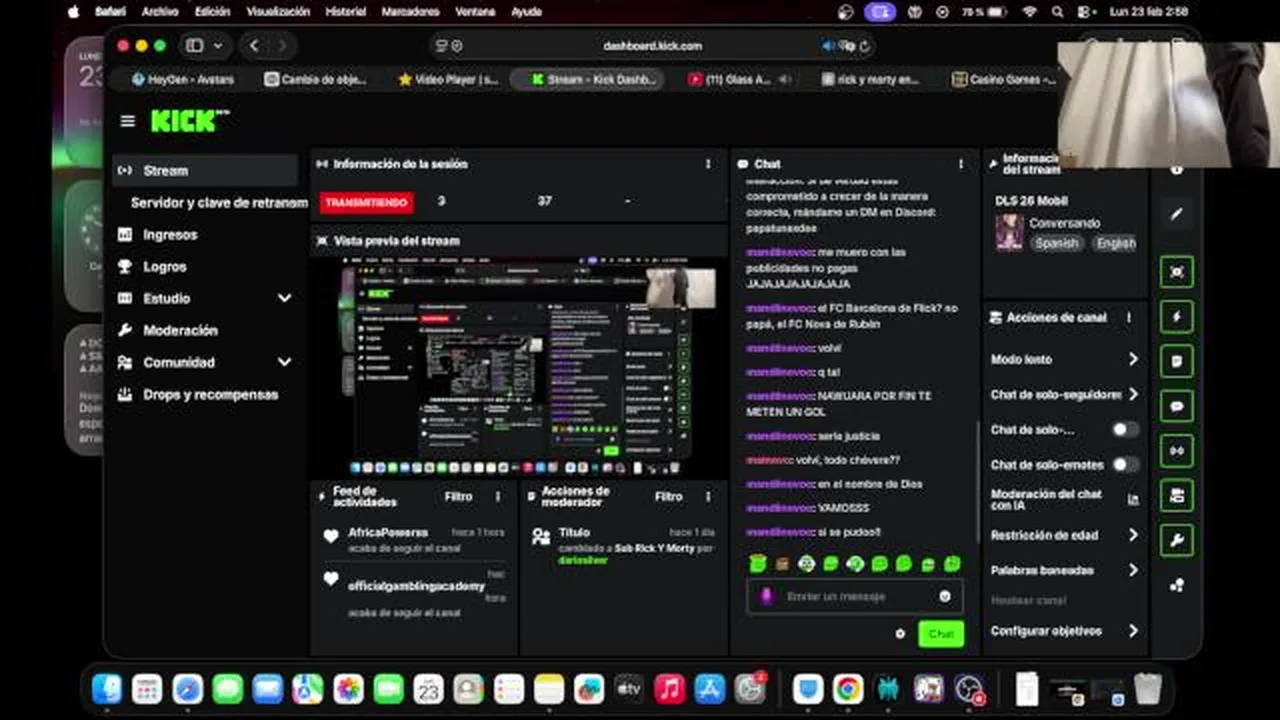Image resolution: width=1280 pixels, height=720 pixels.
Task: Switch to HeyGen - Avatars tab
Action: point(183,79)
